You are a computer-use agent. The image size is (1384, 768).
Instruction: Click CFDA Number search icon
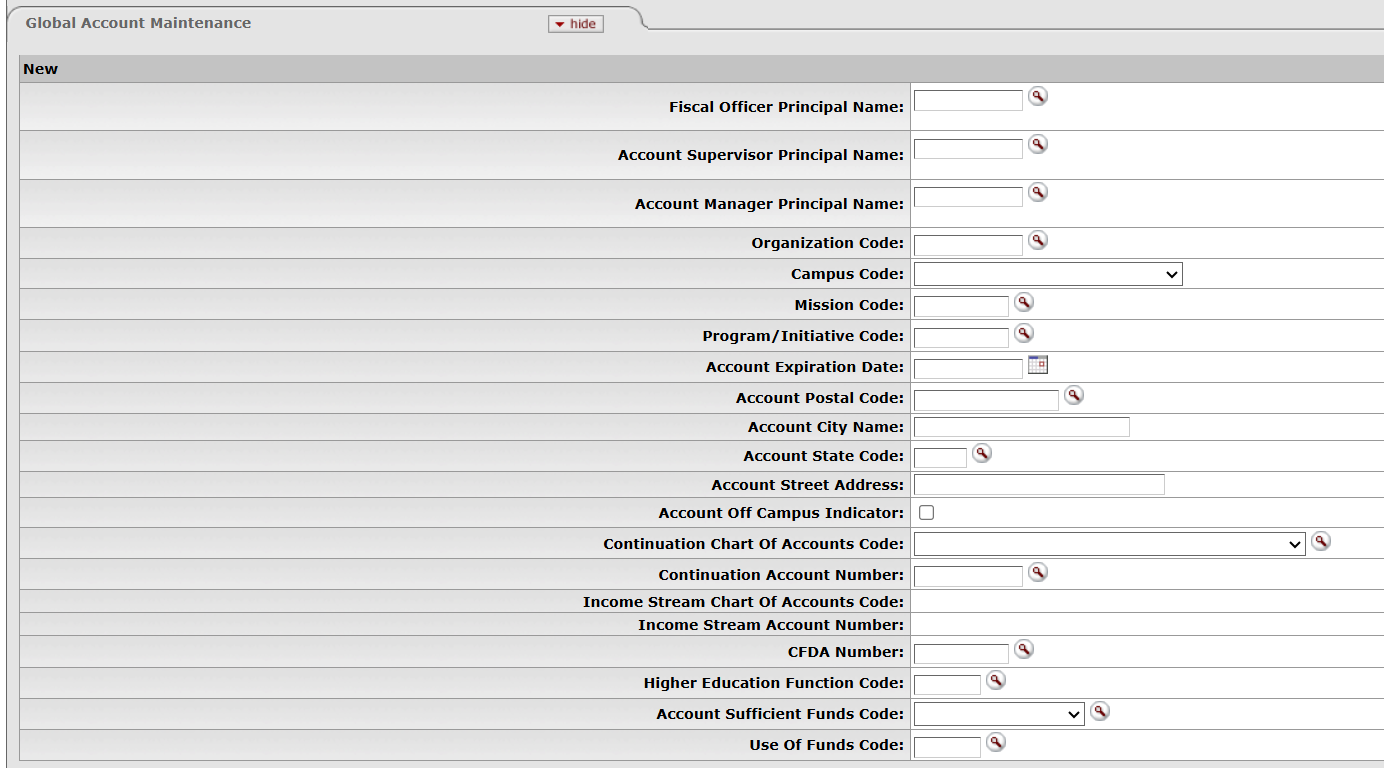1024,649
